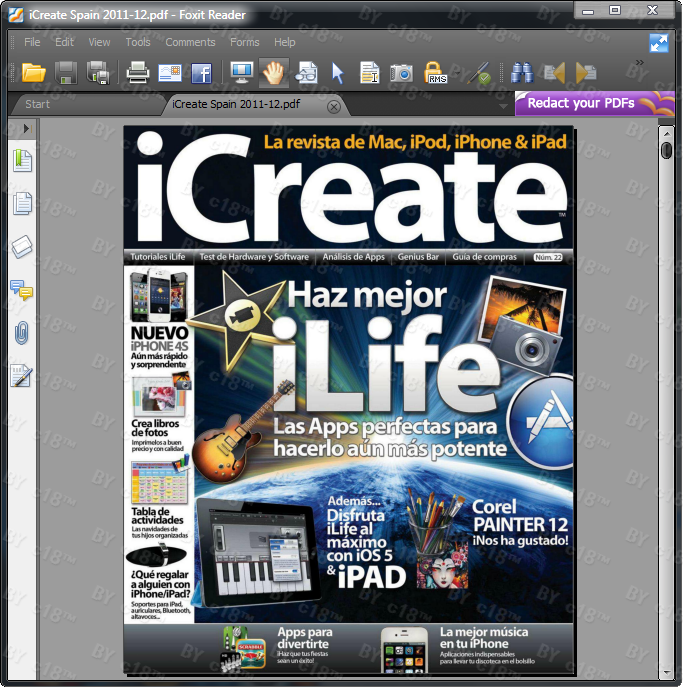683x688 pixels.
Task: Open the Bookmarks panel in the sidebar
Action: 22,161
